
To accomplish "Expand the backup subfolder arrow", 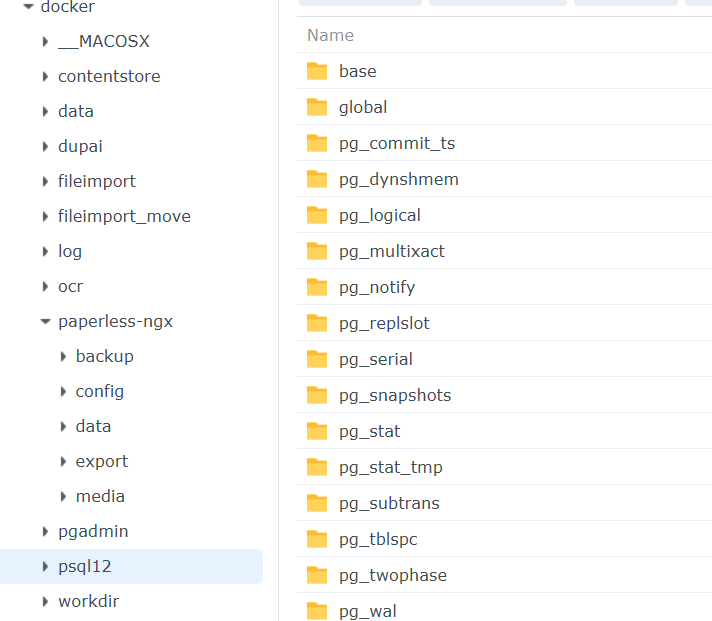I will [x=63, y=356].
